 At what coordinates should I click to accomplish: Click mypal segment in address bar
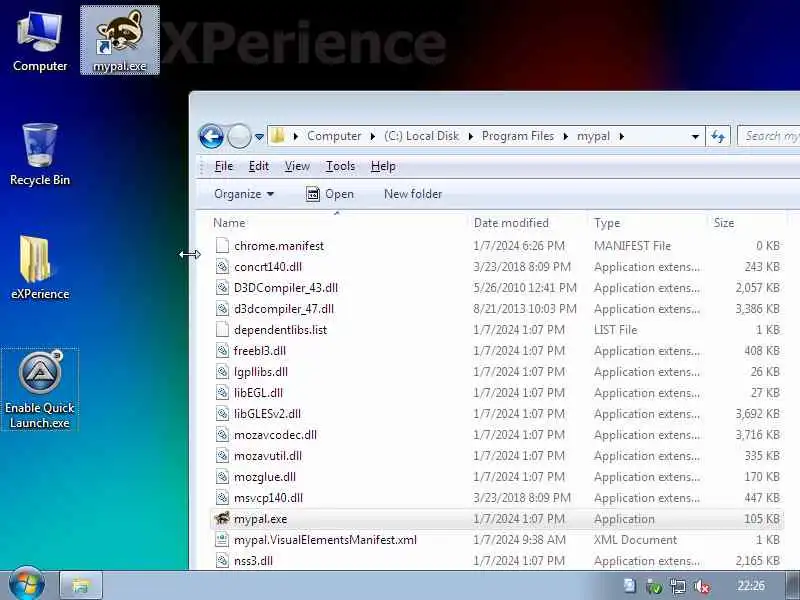pyautogui.click(x=593, y=136)
